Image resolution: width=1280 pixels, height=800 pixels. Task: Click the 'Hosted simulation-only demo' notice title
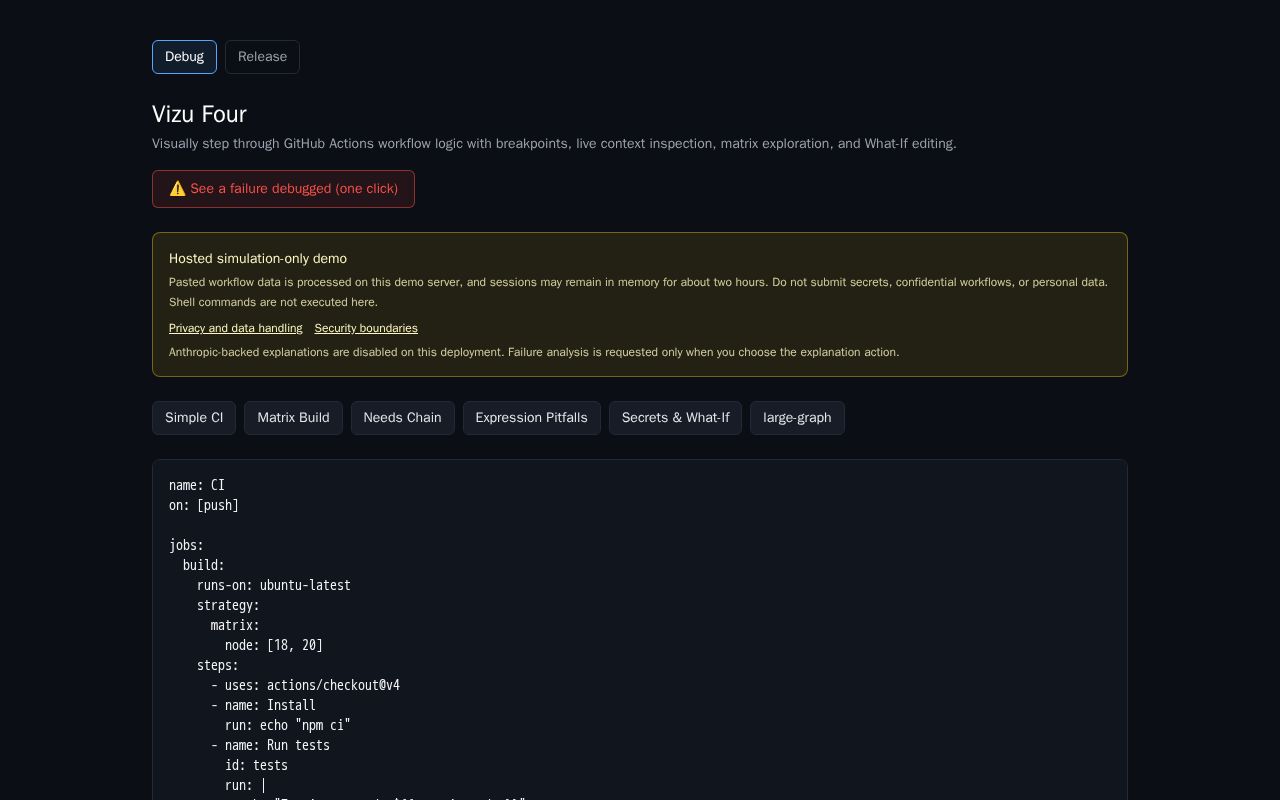coord(258,259)
